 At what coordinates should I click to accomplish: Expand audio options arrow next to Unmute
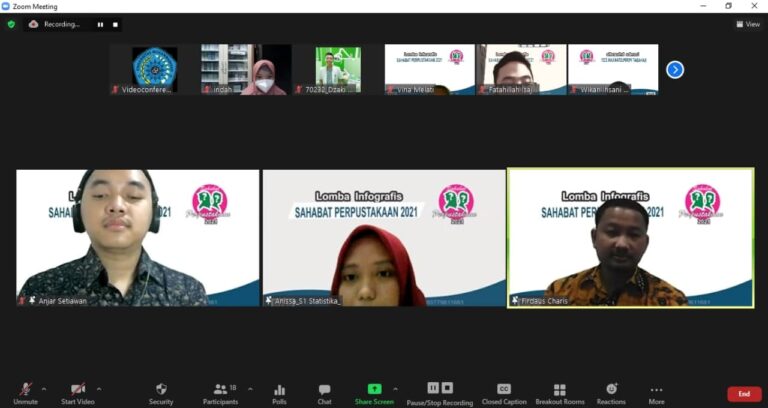tap(44, 389)
